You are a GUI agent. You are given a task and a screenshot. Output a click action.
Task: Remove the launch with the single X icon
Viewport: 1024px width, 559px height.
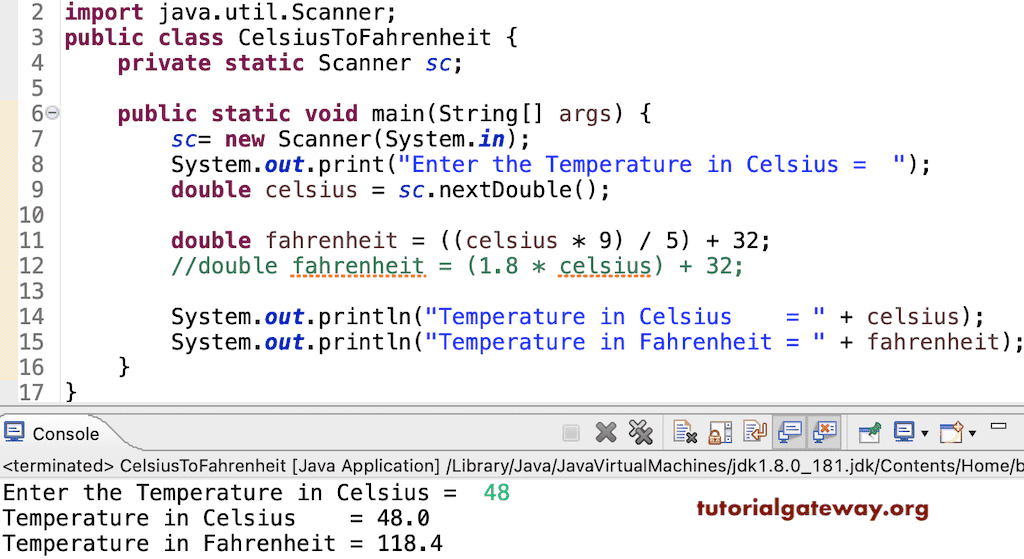point(606,432)
